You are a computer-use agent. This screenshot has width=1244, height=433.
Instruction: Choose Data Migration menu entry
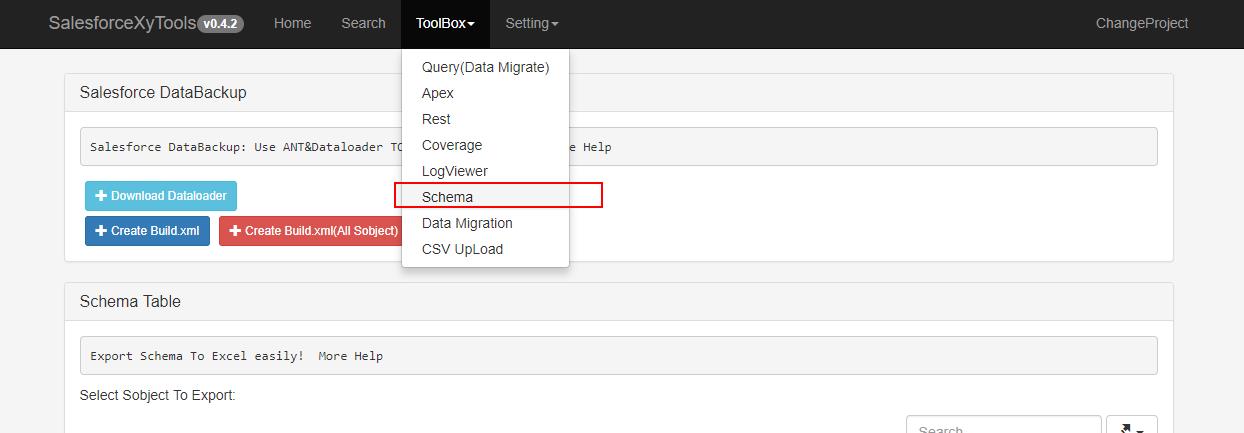click(486, 223)
